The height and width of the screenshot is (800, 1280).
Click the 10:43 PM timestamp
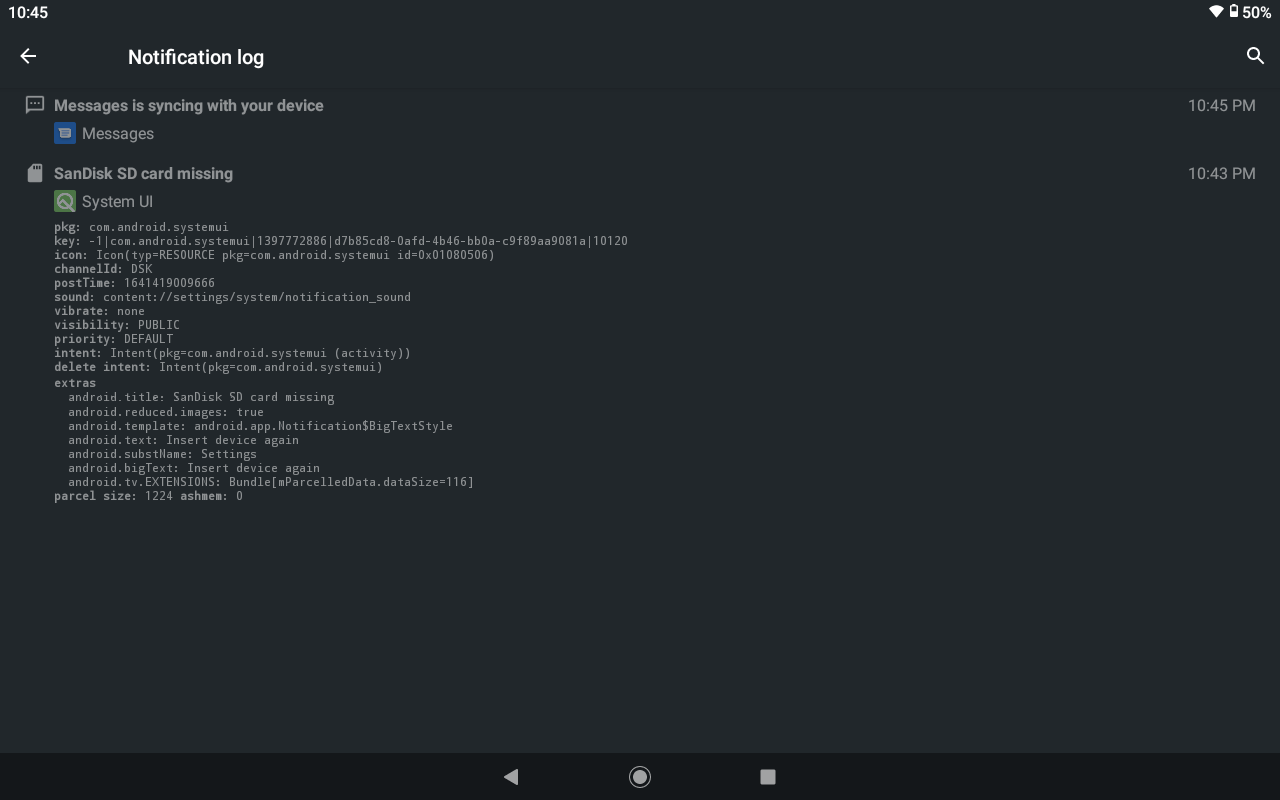[1221, 173]
